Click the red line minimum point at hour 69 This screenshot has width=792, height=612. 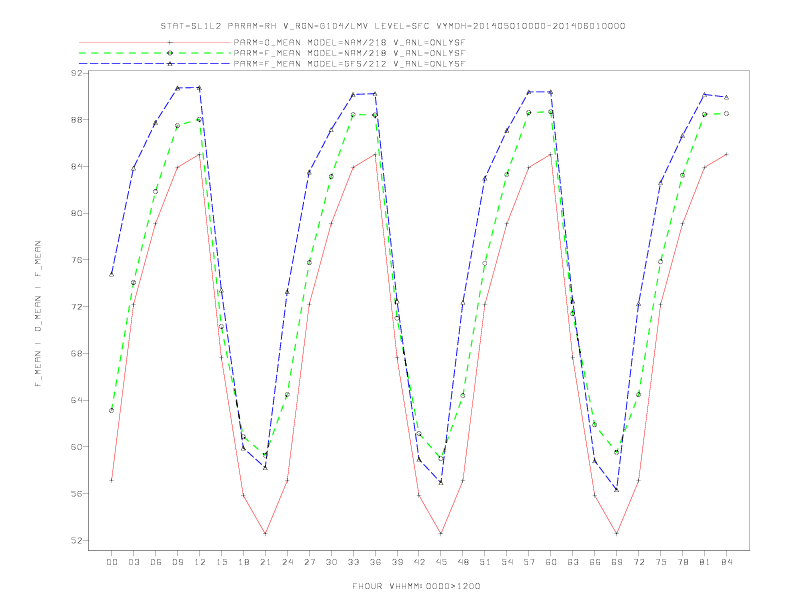click(x=617, y=533)
